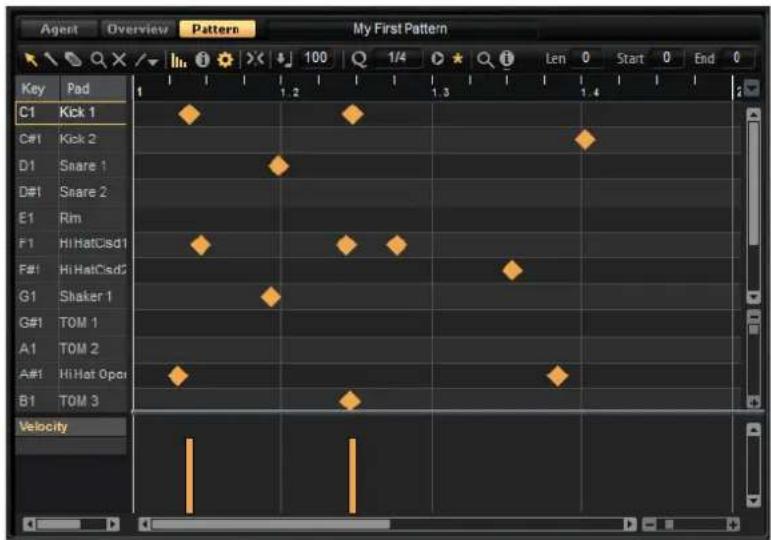Click the first velocity bar
771x540 pixels.
189,476
